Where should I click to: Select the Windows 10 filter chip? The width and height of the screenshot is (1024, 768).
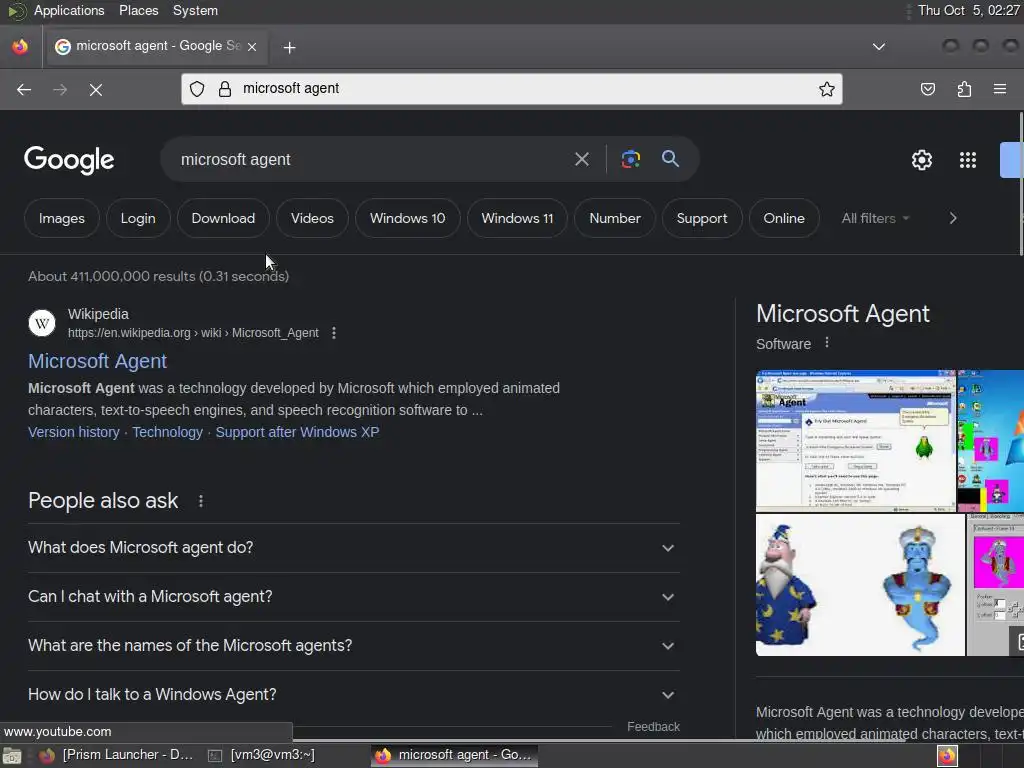[x=408, y=218]
